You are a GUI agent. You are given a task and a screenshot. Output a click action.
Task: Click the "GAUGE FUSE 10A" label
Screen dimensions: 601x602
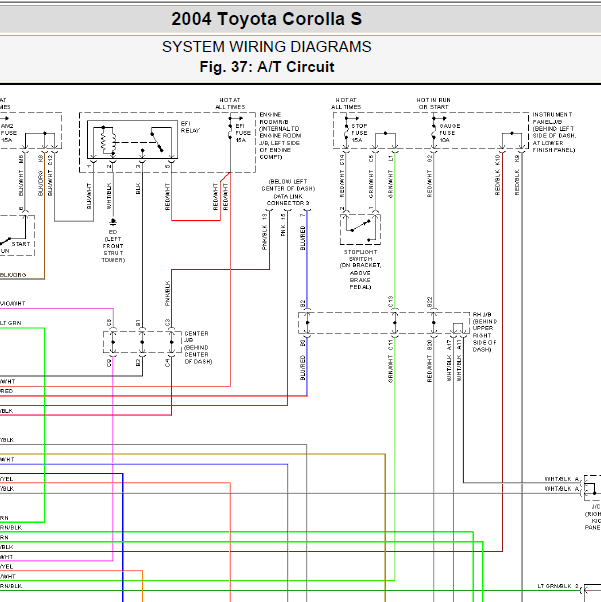449,133
